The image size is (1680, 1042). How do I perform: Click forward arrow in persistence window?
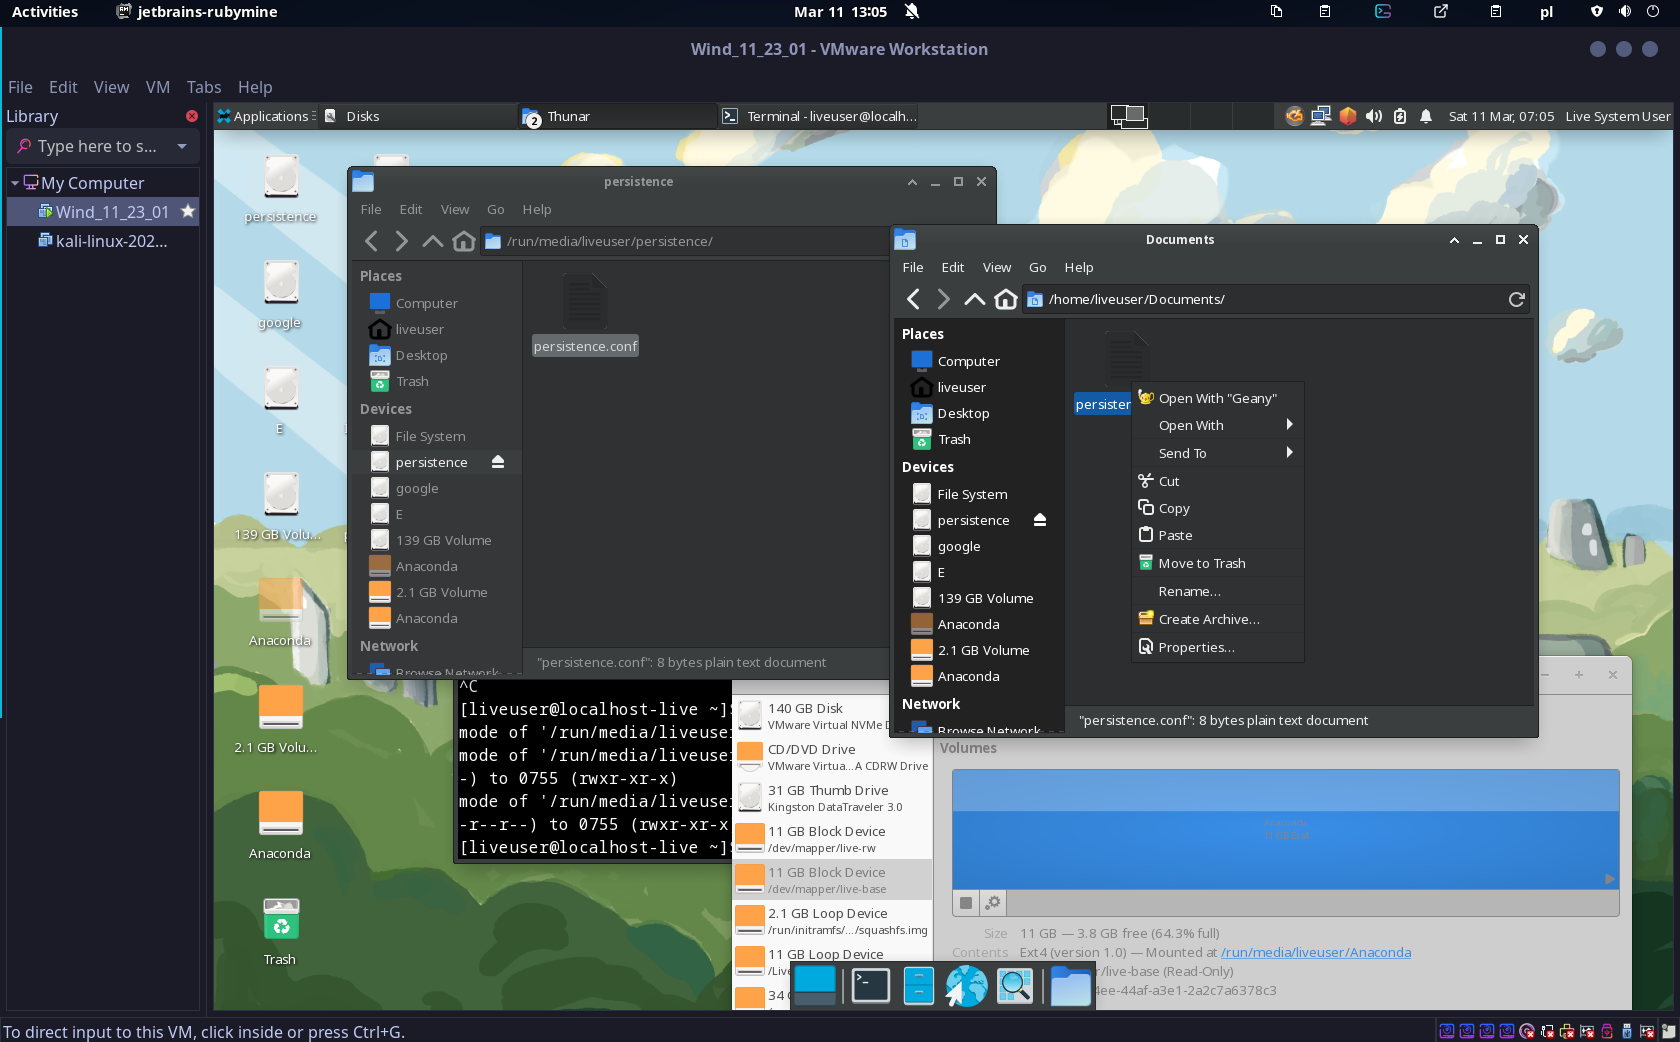pos(401,241)
